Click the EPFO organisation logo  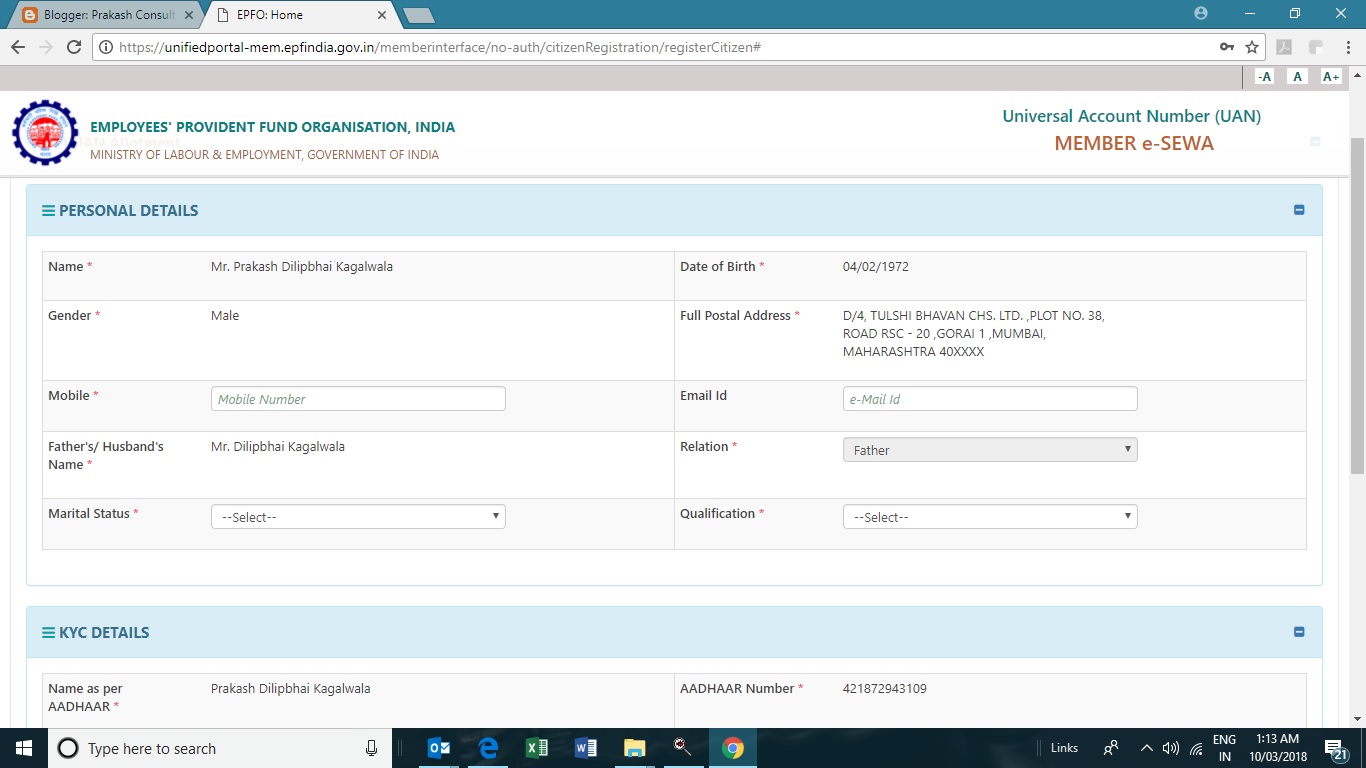[x=45, y=132]
